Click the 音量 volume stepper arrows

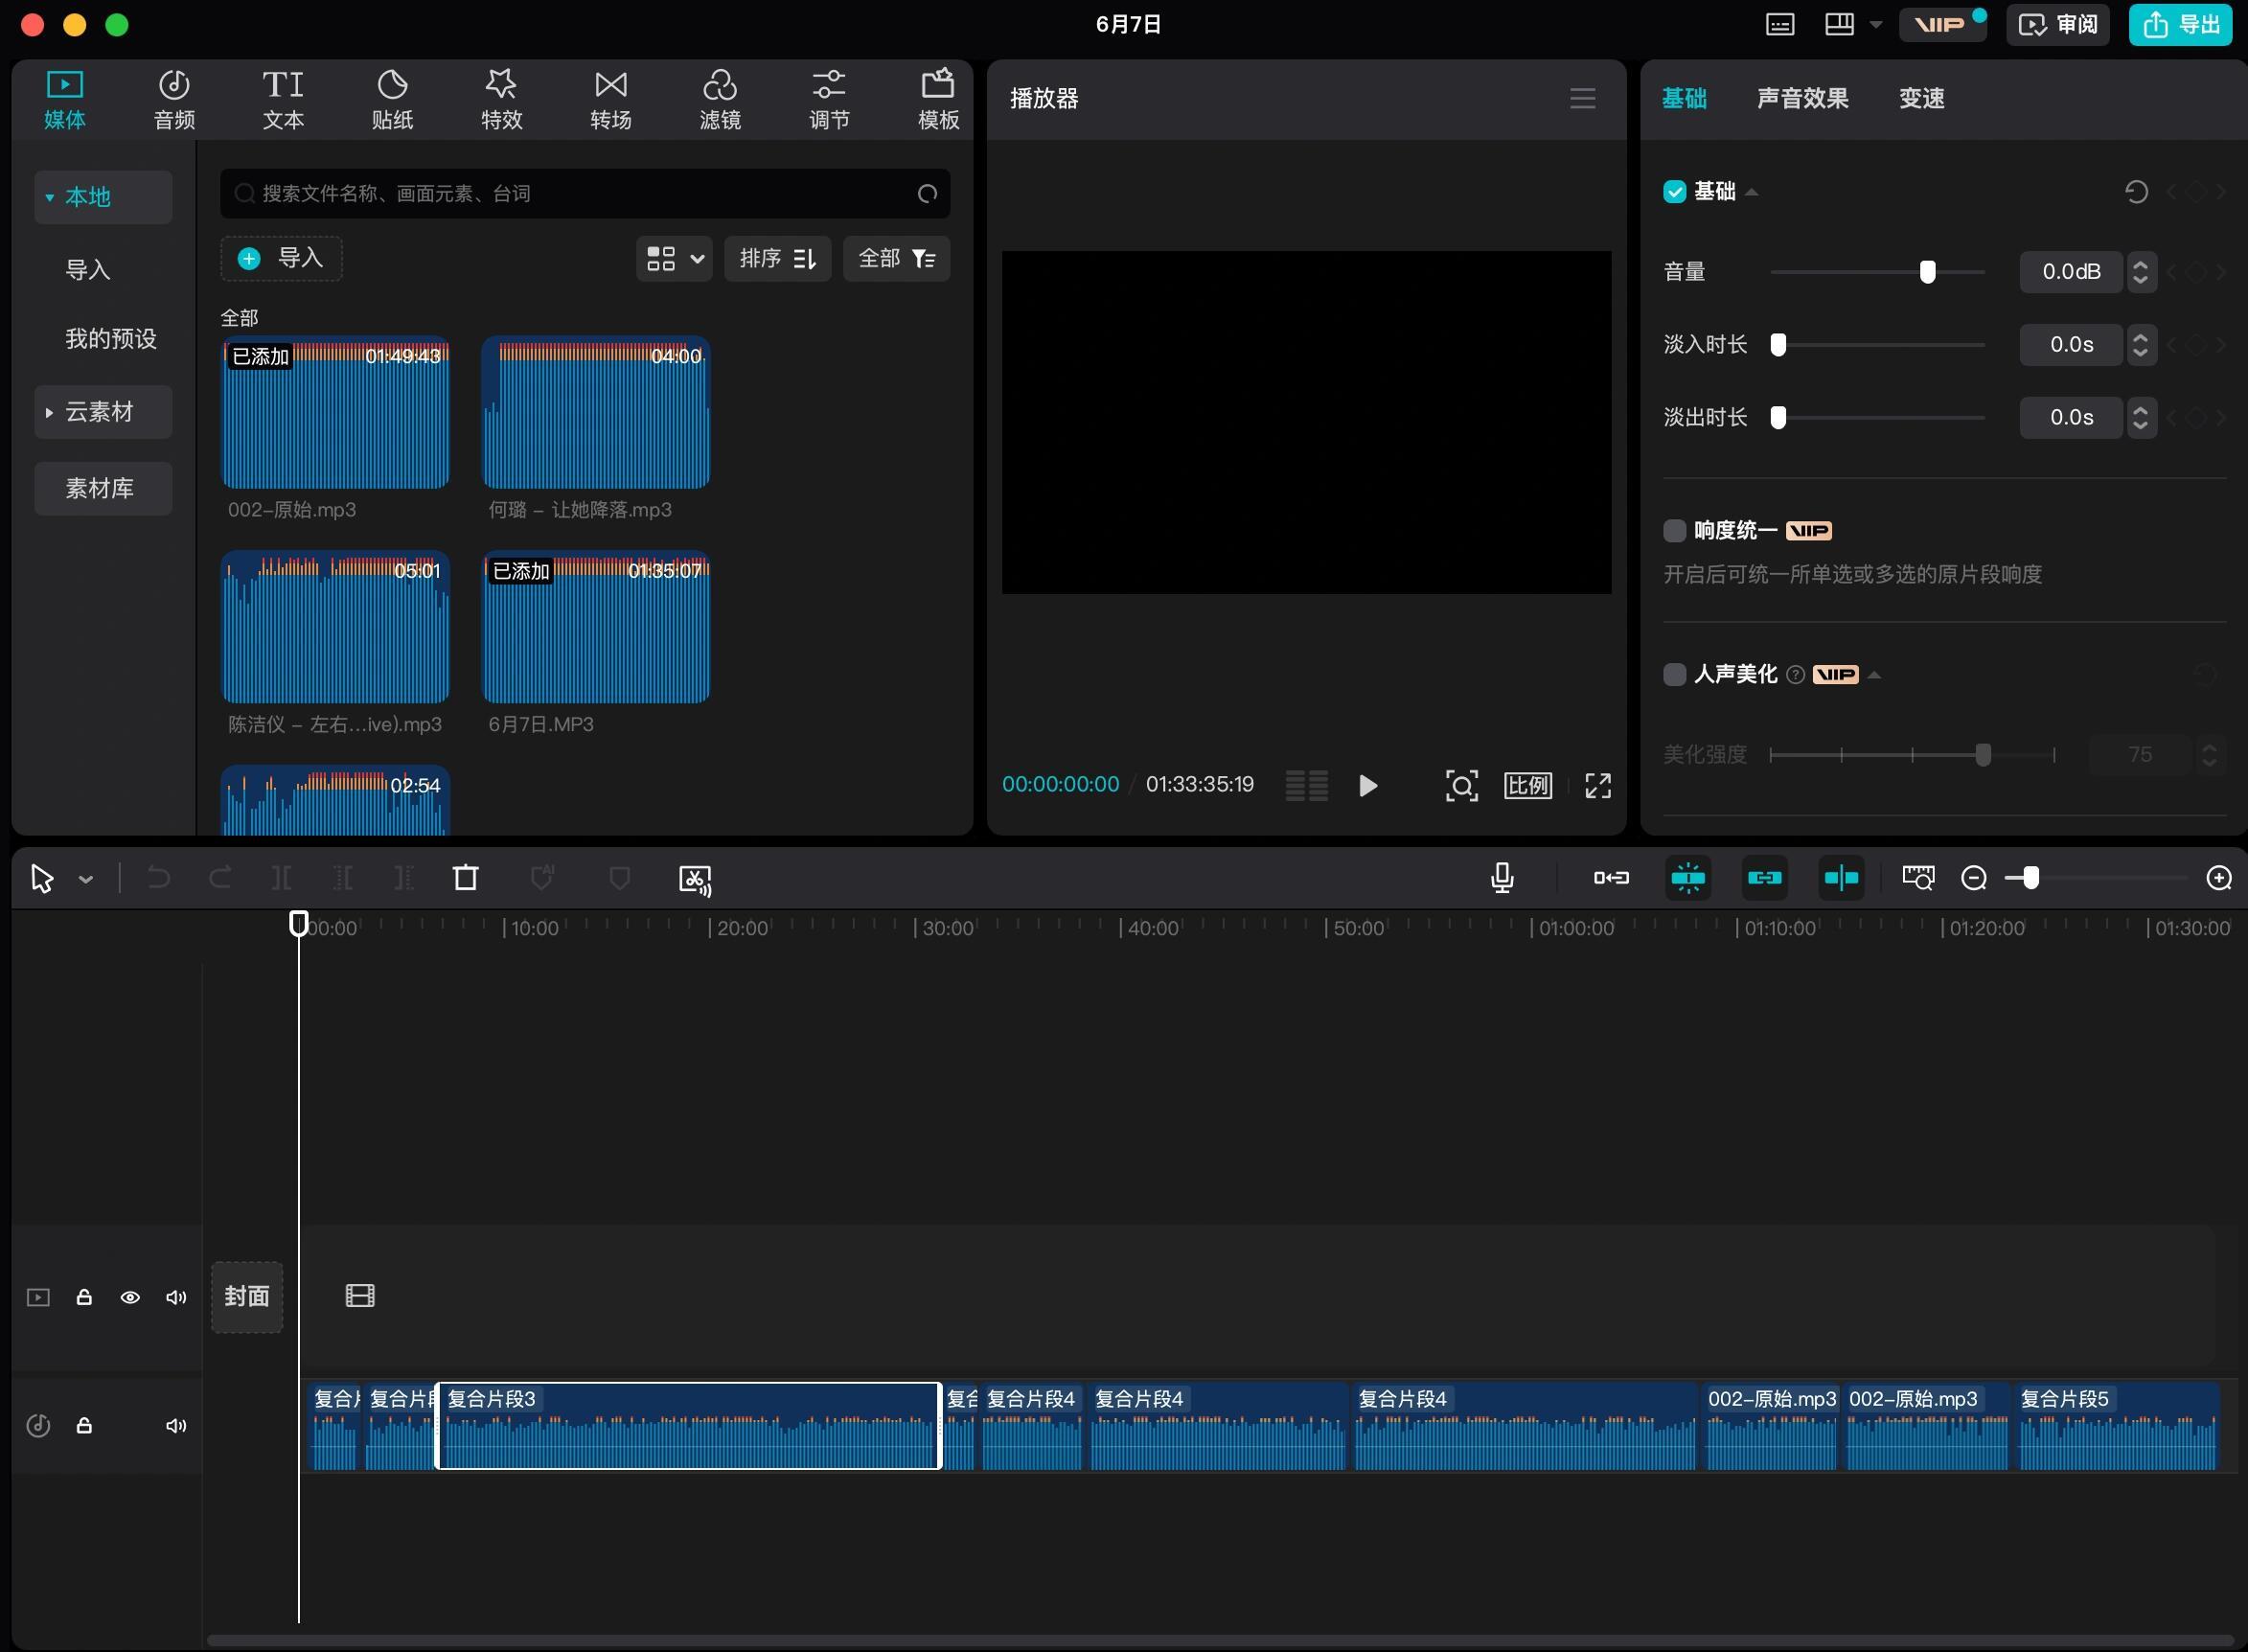2140,272
